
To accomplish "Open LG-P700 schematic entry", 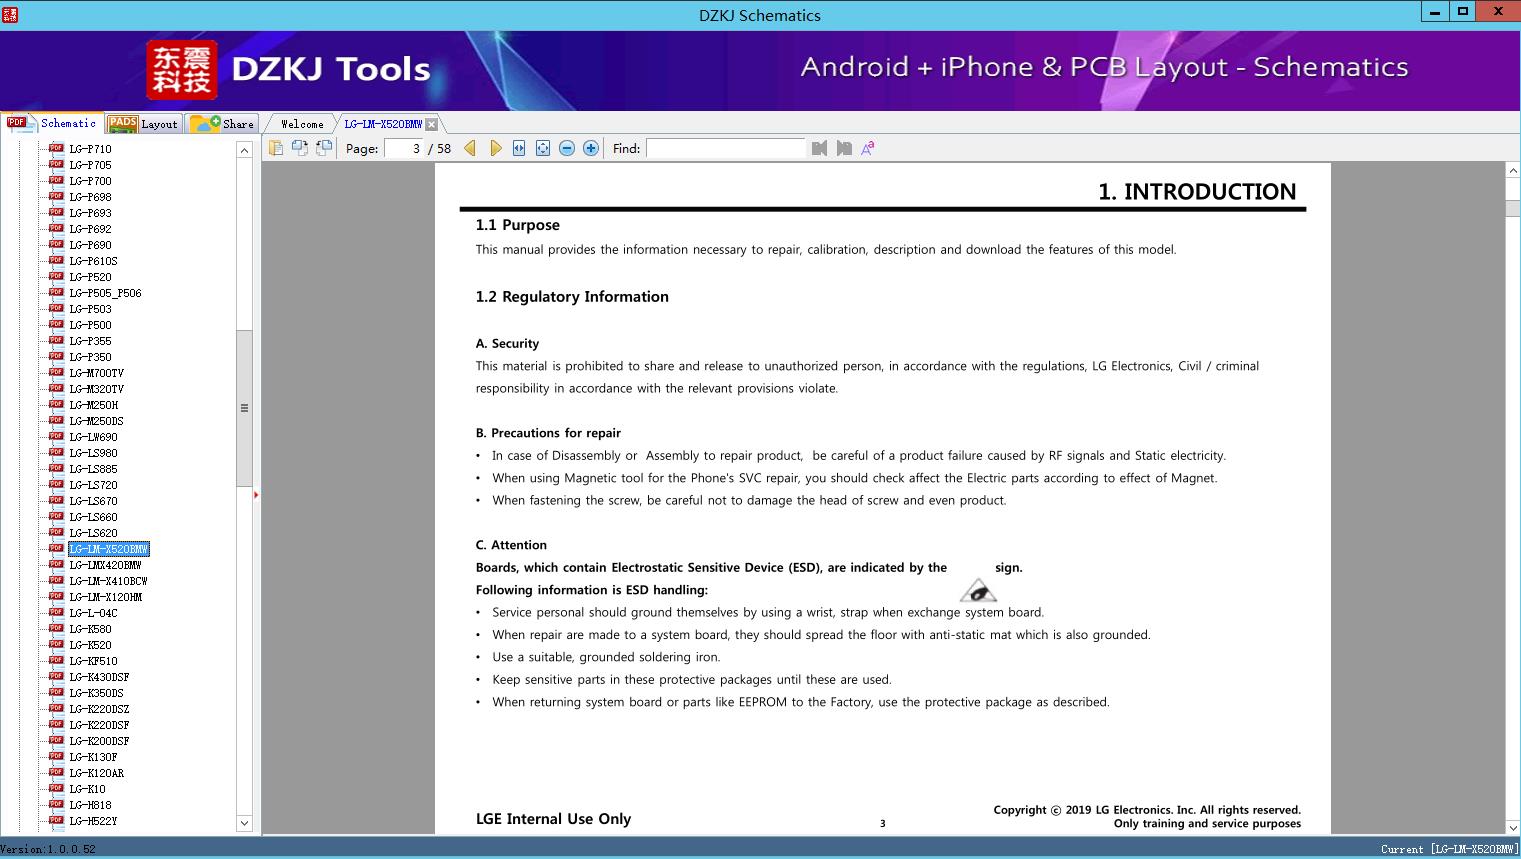I will 90,181.
